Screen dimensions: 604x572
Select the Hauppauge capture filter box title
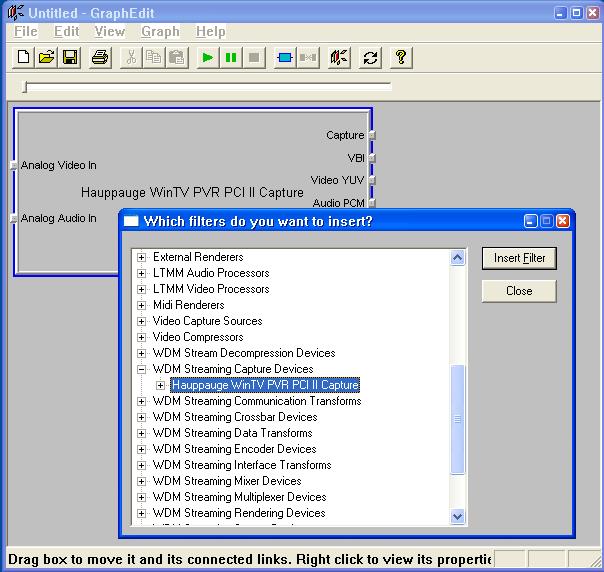pos(192,192)
